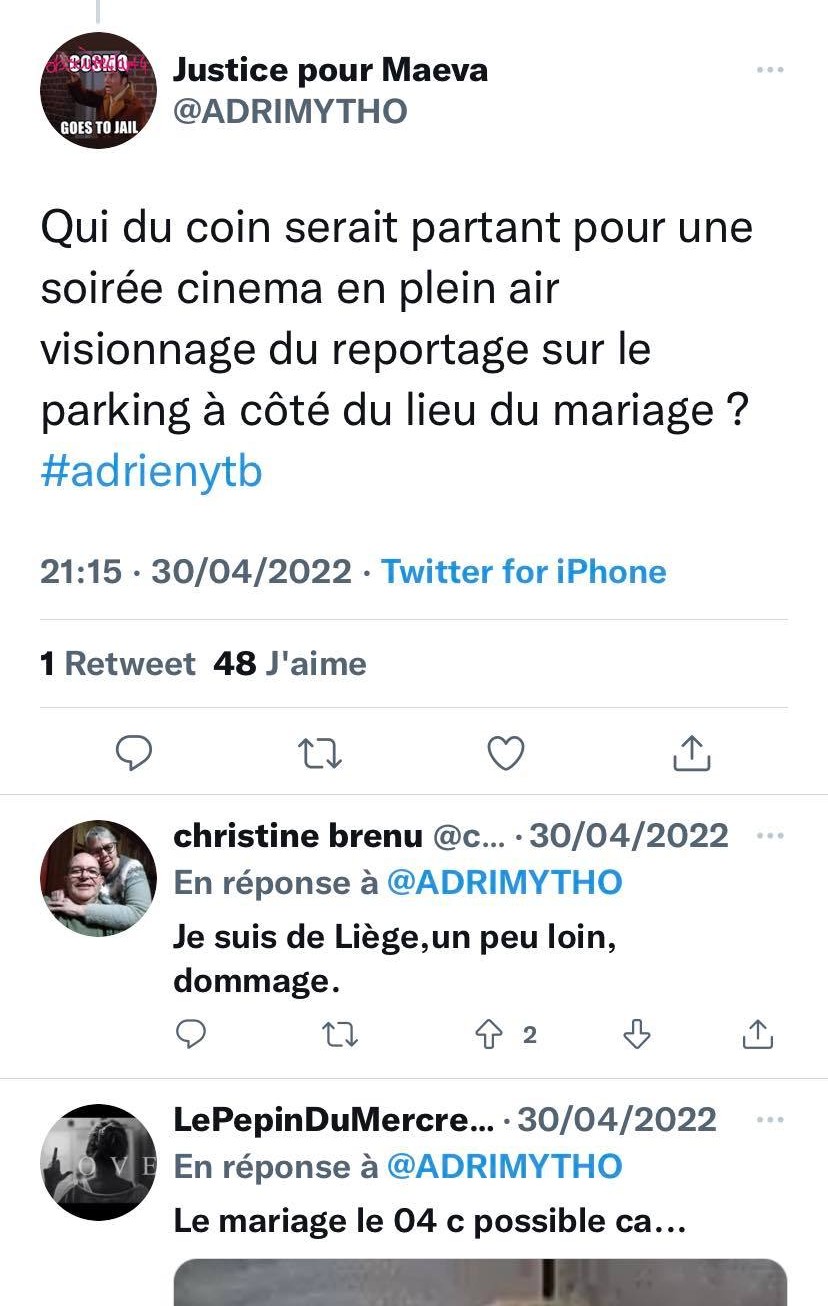Open @ADRIMYTHO mention in christine's reply
The height and width of the screenshot is (1306, 828).
[504, 882]
